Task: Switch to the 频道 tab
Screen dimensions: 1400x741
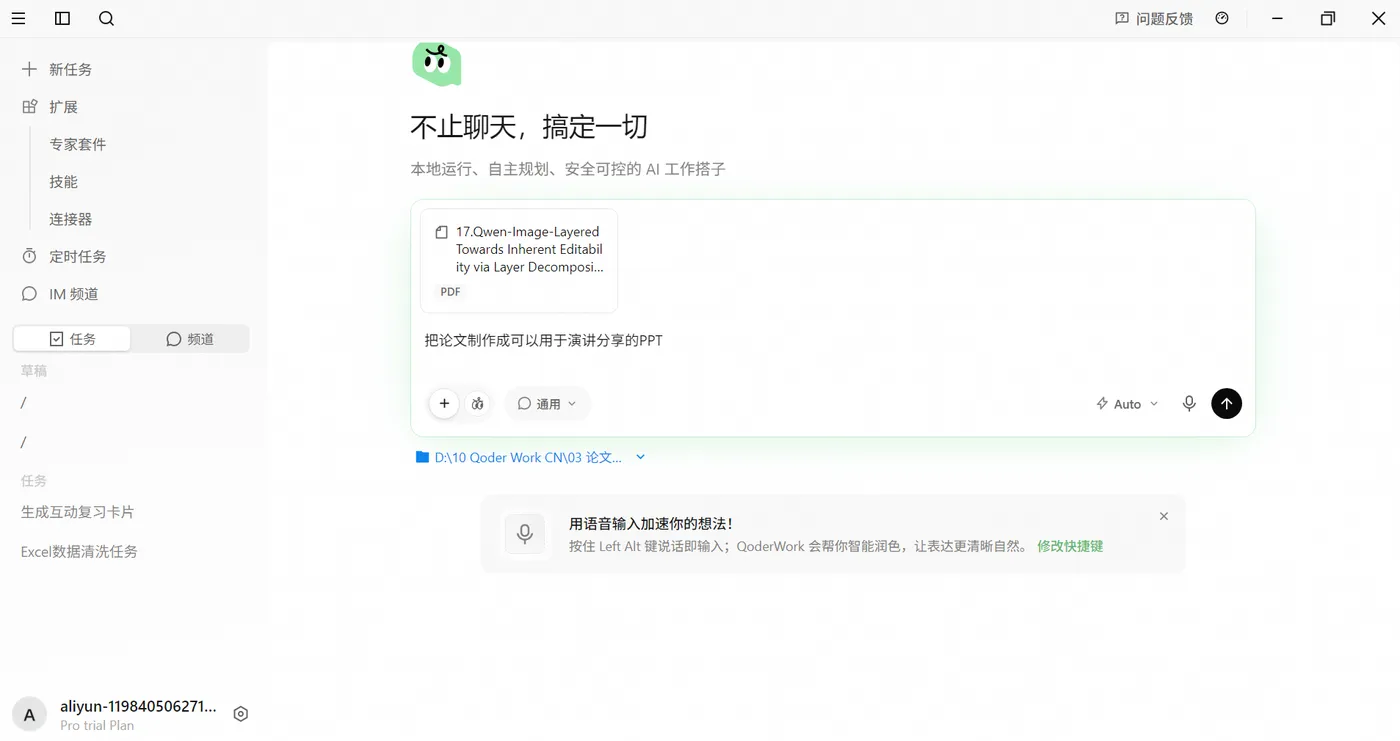Action: pyautogui.click(x=190, y=339)
